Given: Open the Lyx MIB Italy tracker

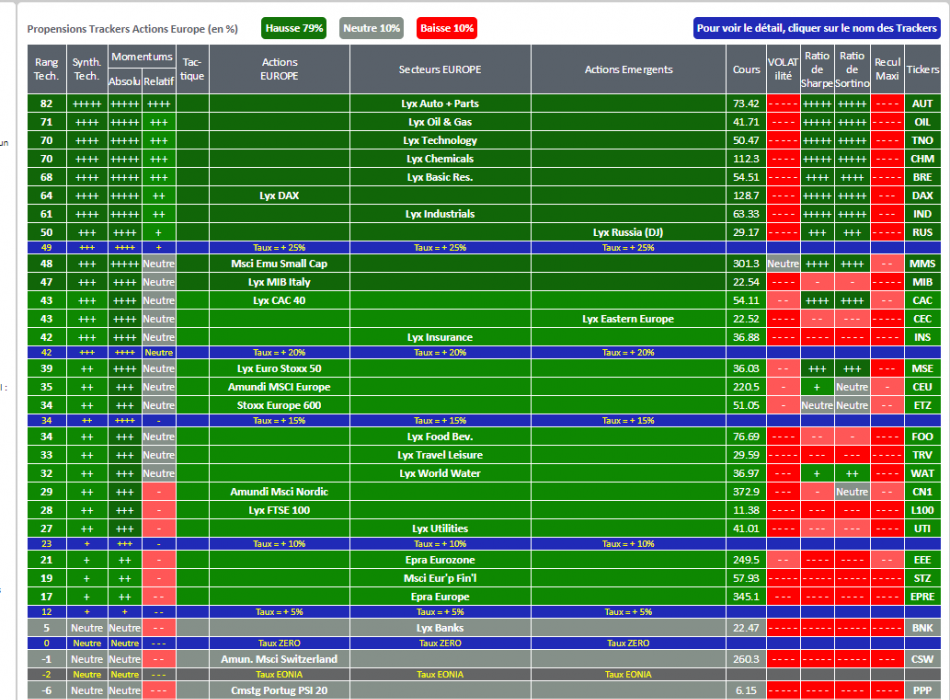Looking at the screenshot, I should click(x=279, y=282).
